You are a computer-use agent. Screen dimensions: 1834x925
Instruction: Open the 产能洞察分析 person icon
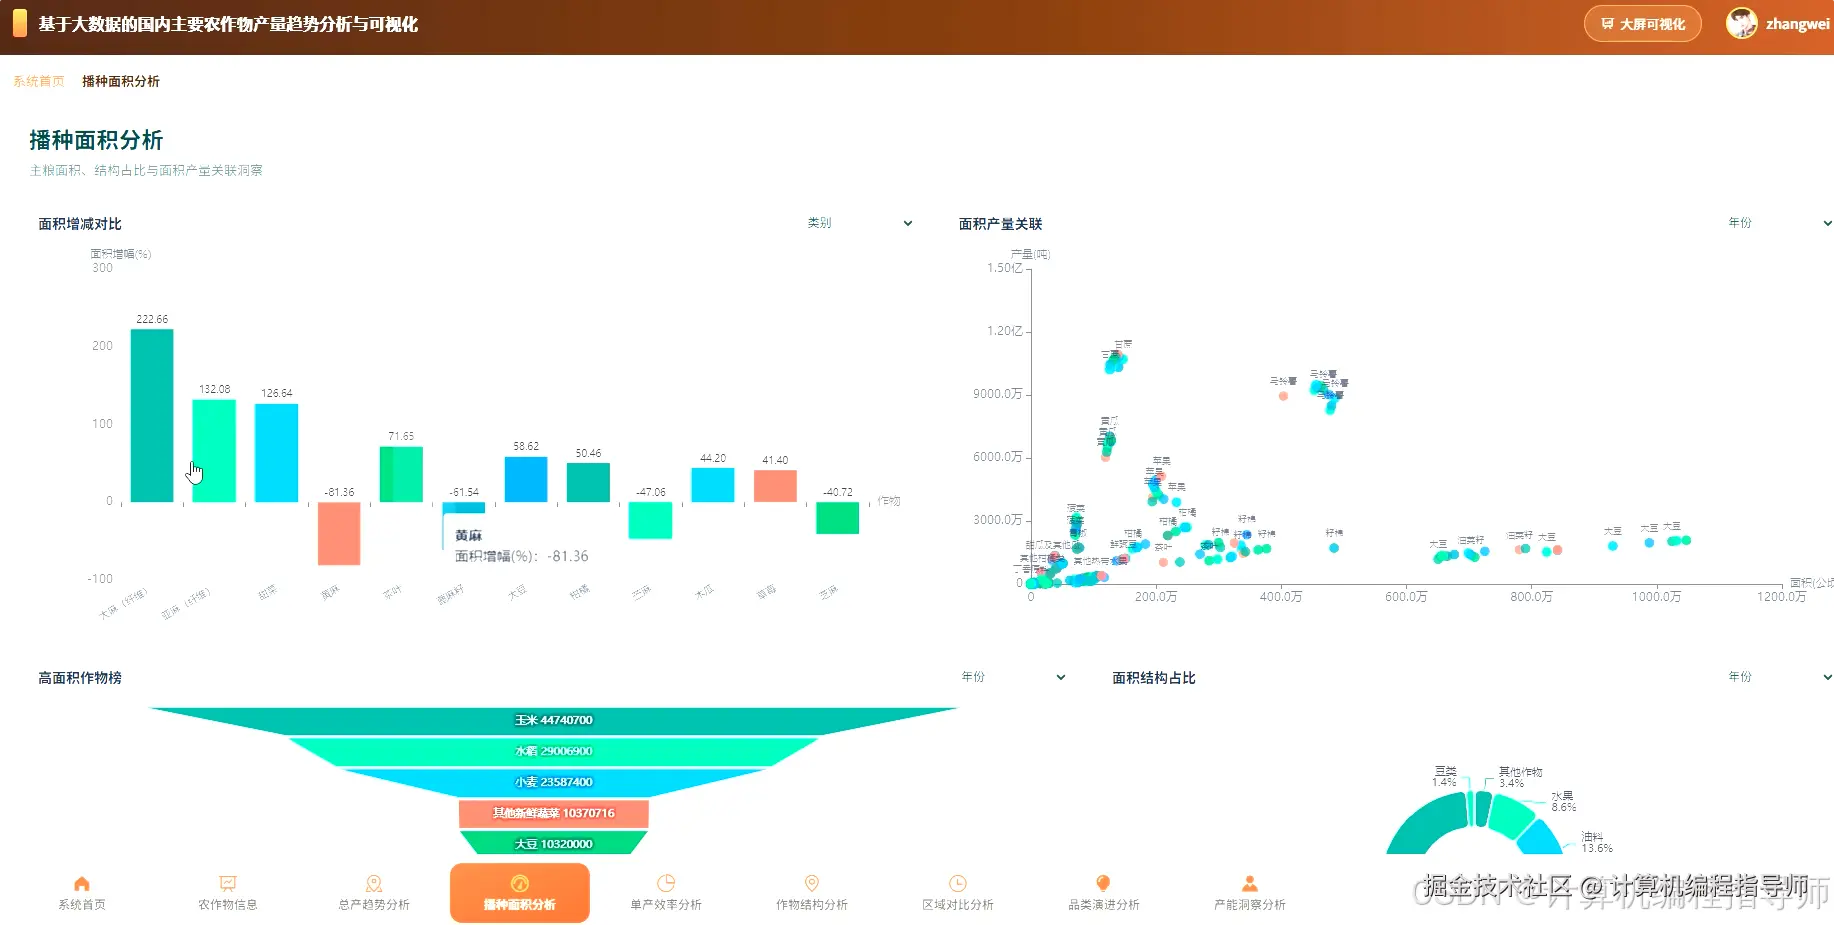pos(1250,883)
